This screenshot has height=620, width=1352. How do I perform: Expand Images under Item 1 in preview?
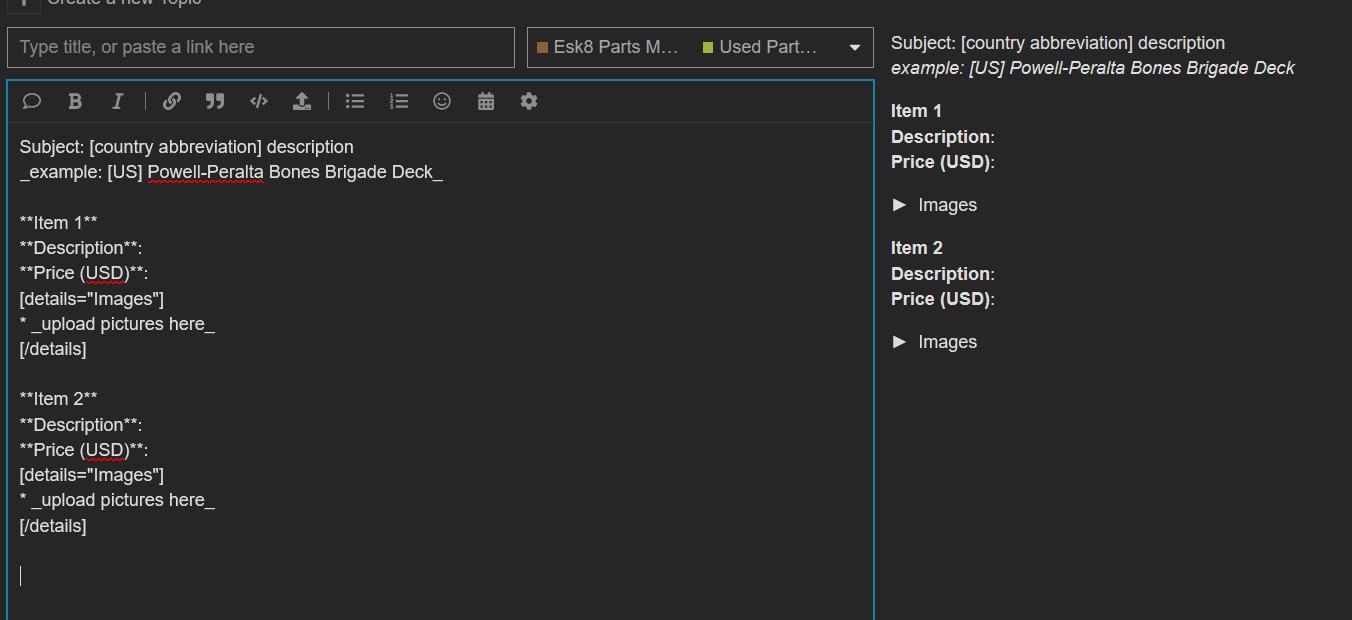coord(934,205)
